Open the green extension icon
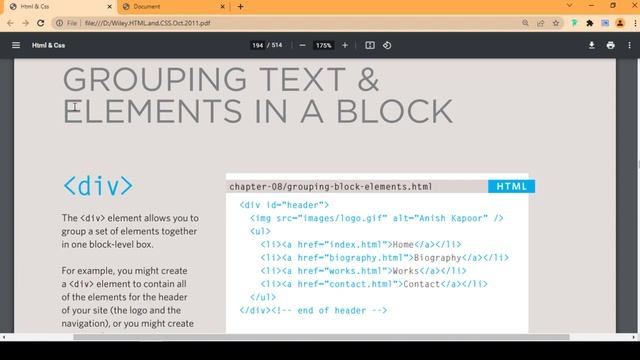This screenshot has height=360, width=640. click(x=574, y=23)
